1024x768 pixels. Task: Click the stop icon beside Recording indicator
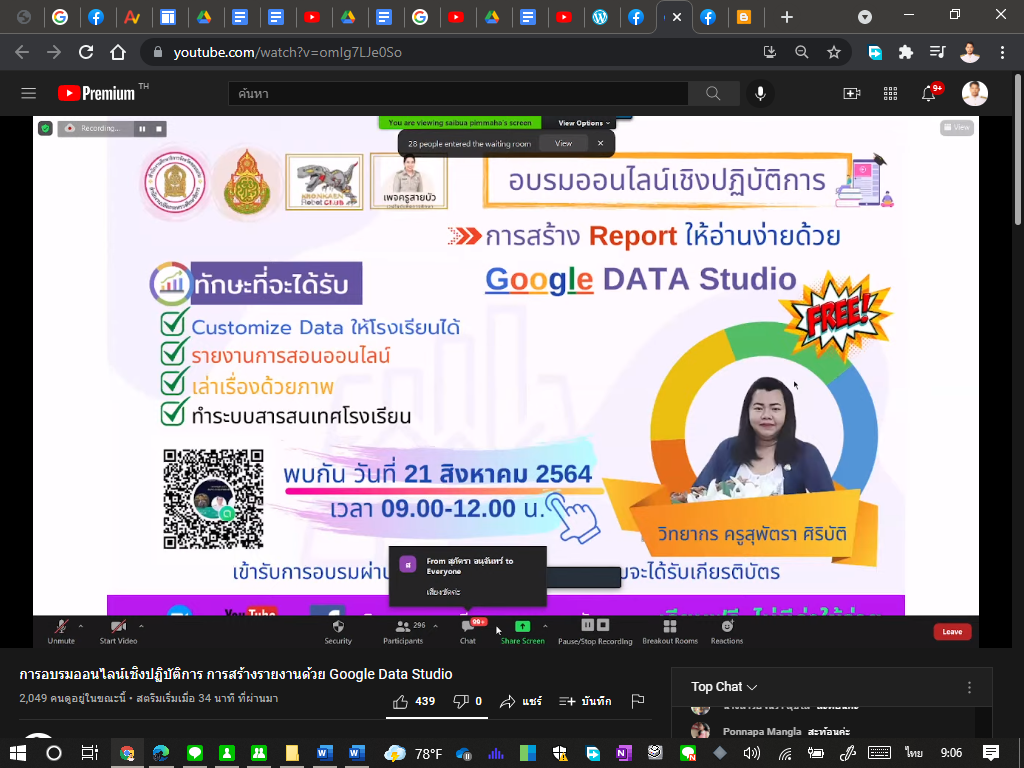coord(159,129)
